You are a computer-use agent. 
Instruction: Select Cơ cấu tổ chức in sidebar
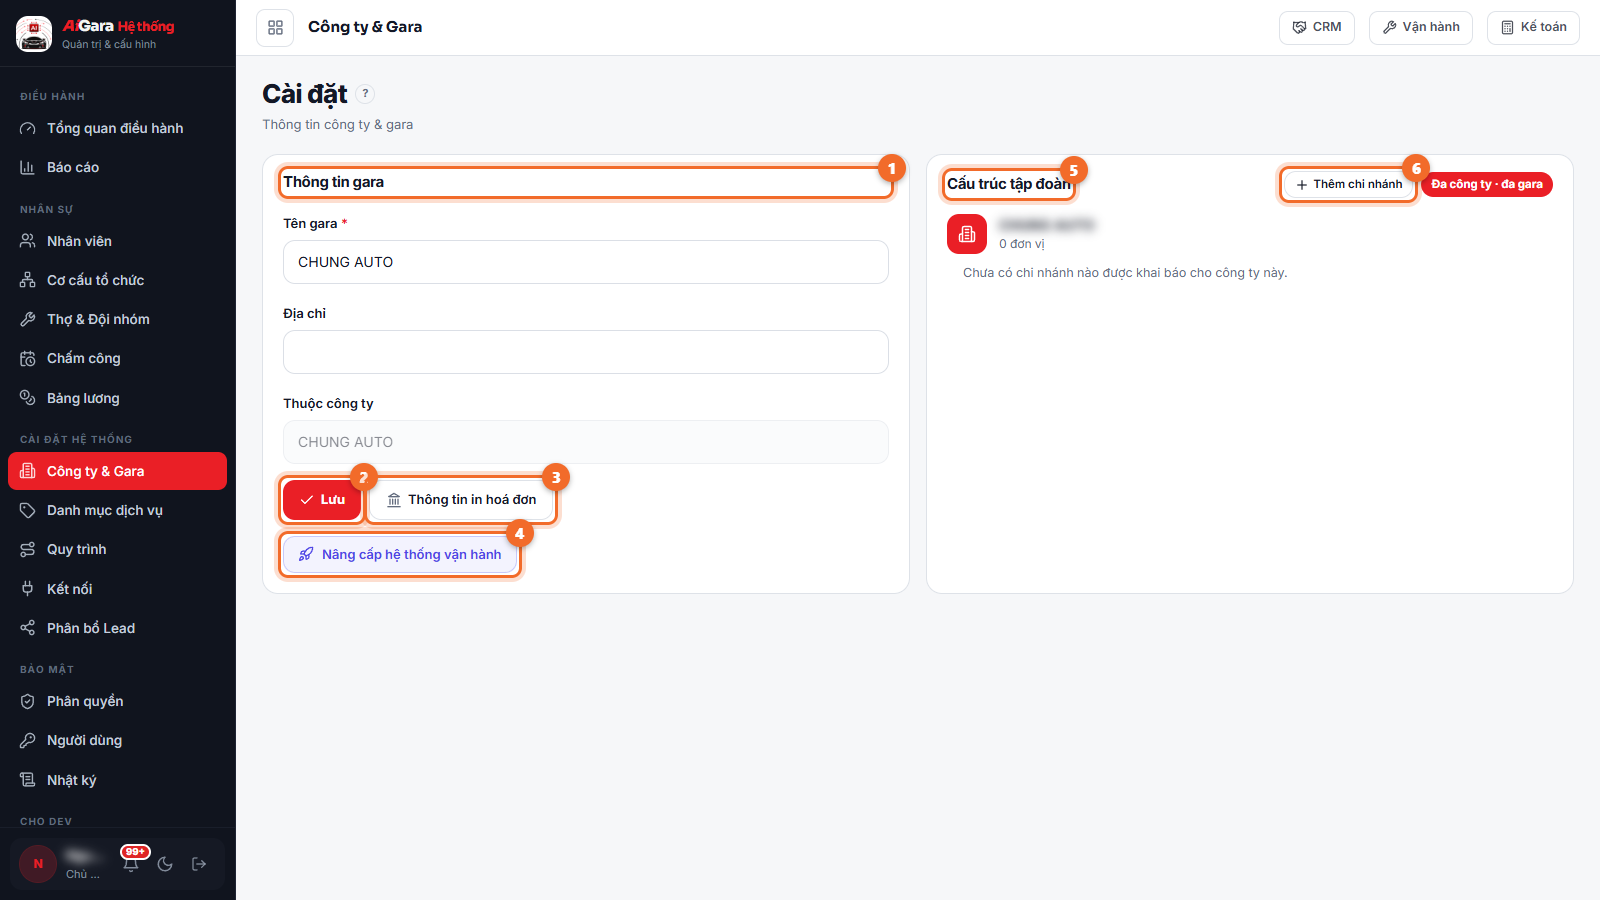click(118, 280)
